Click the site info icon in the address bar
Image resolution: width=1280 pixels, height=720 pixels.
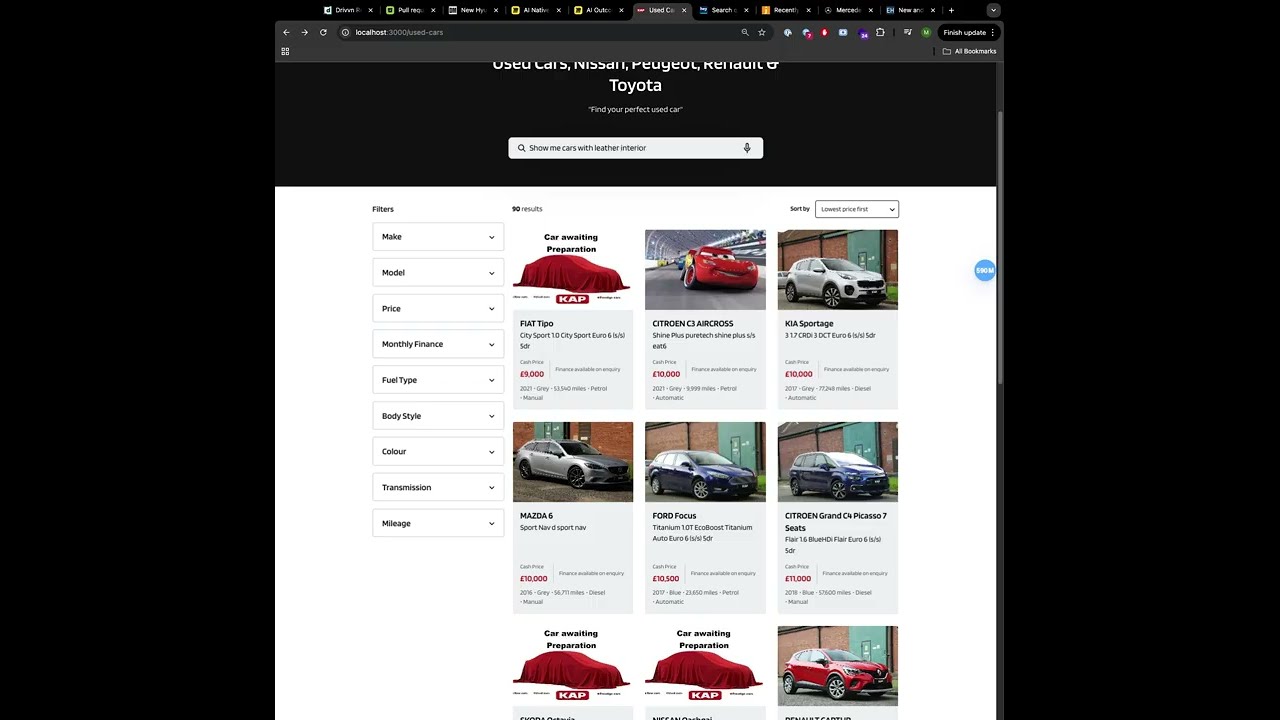pyautogui.click(x=345, y=32)
